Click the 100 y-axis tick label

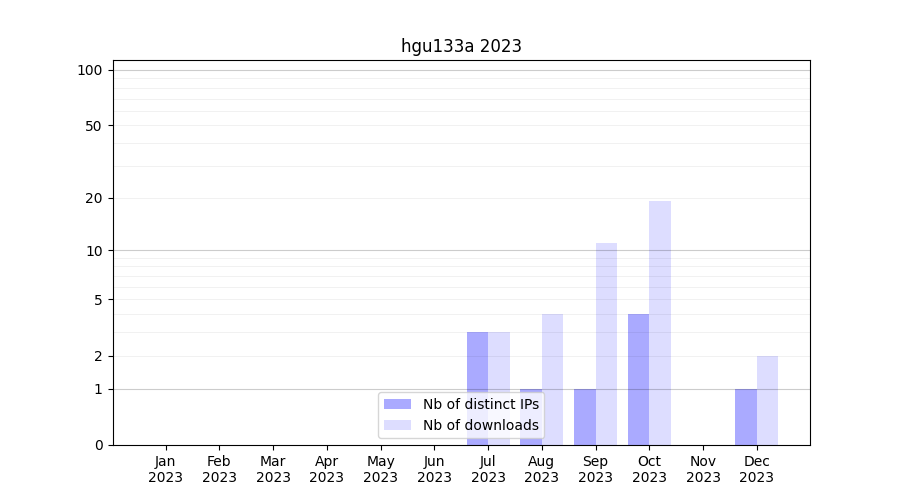(x=90, y=70)
